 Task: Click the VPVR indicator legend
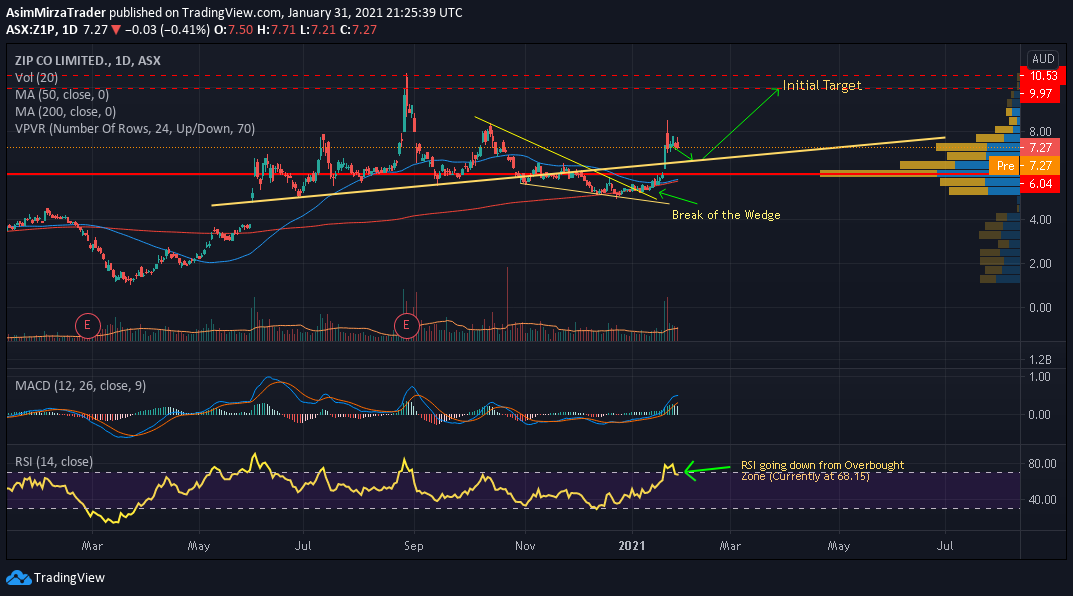135,129
